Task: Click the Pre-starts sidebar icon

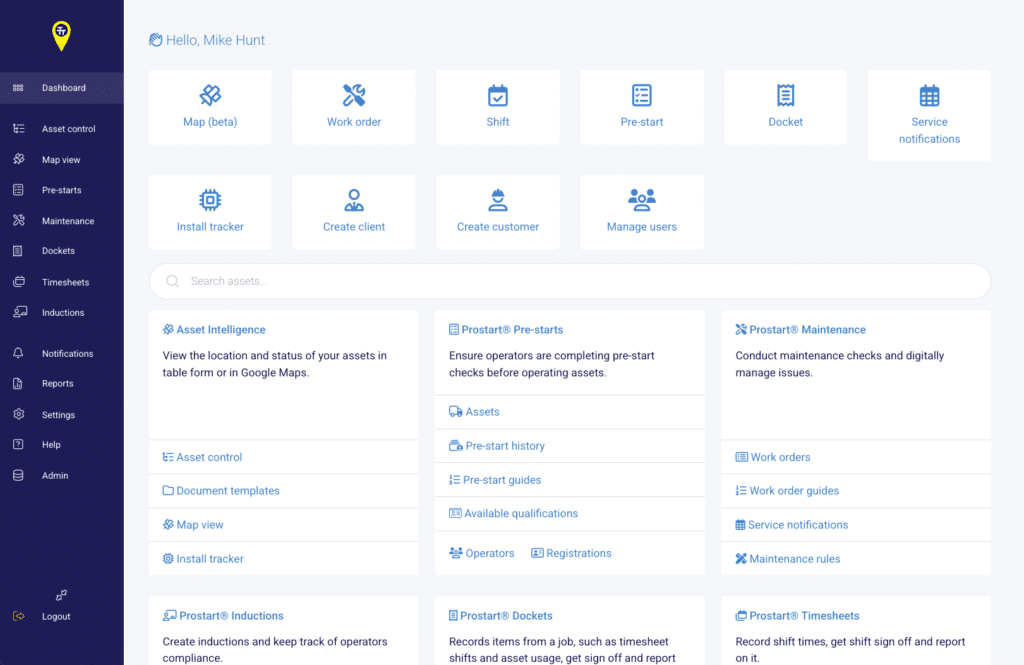Action: point(18,189)
